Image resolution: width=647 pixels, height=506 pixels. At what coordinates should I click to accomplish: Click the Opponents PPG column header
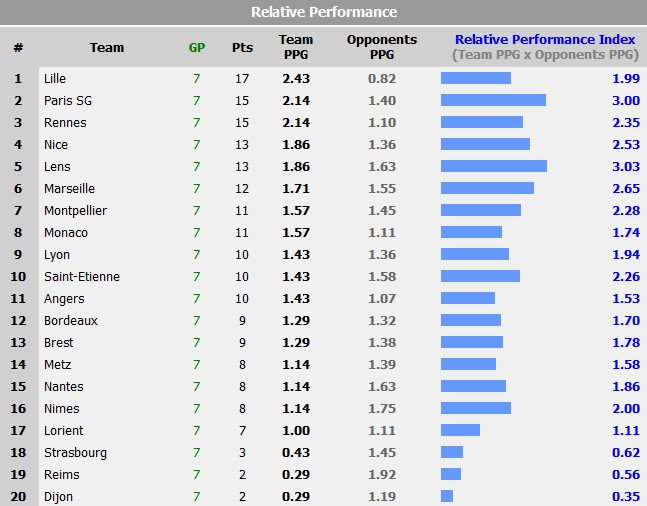click(x=382, y=47)
